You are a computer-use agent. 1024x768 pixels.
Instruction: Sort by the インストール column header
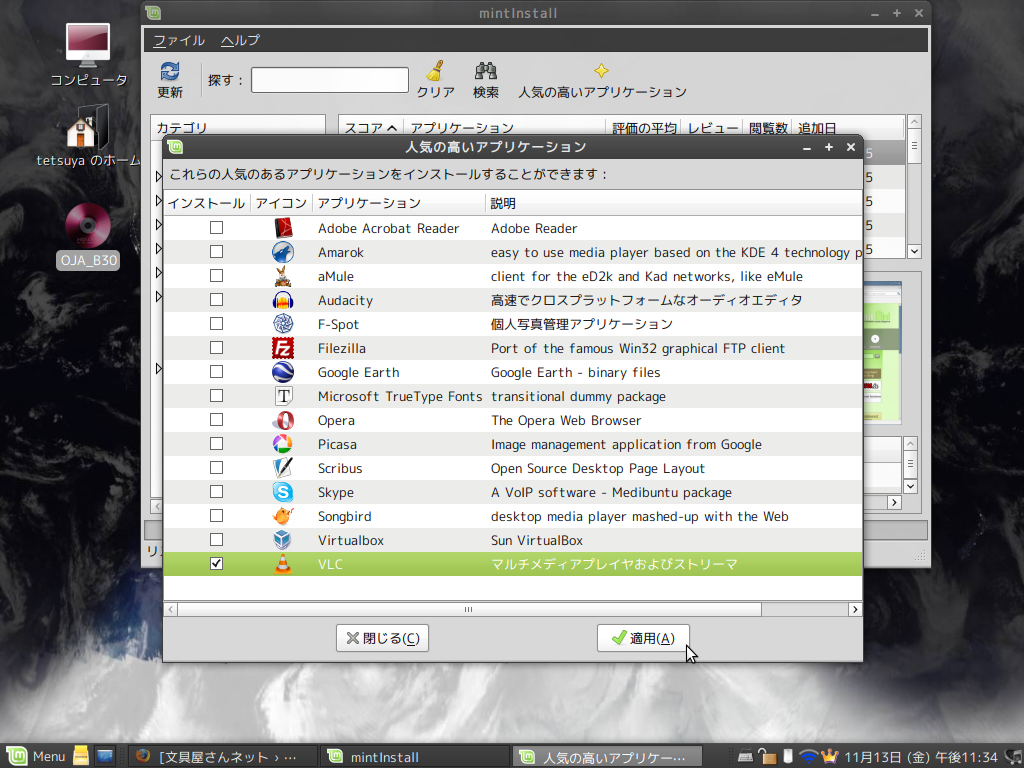click(206, 203)
